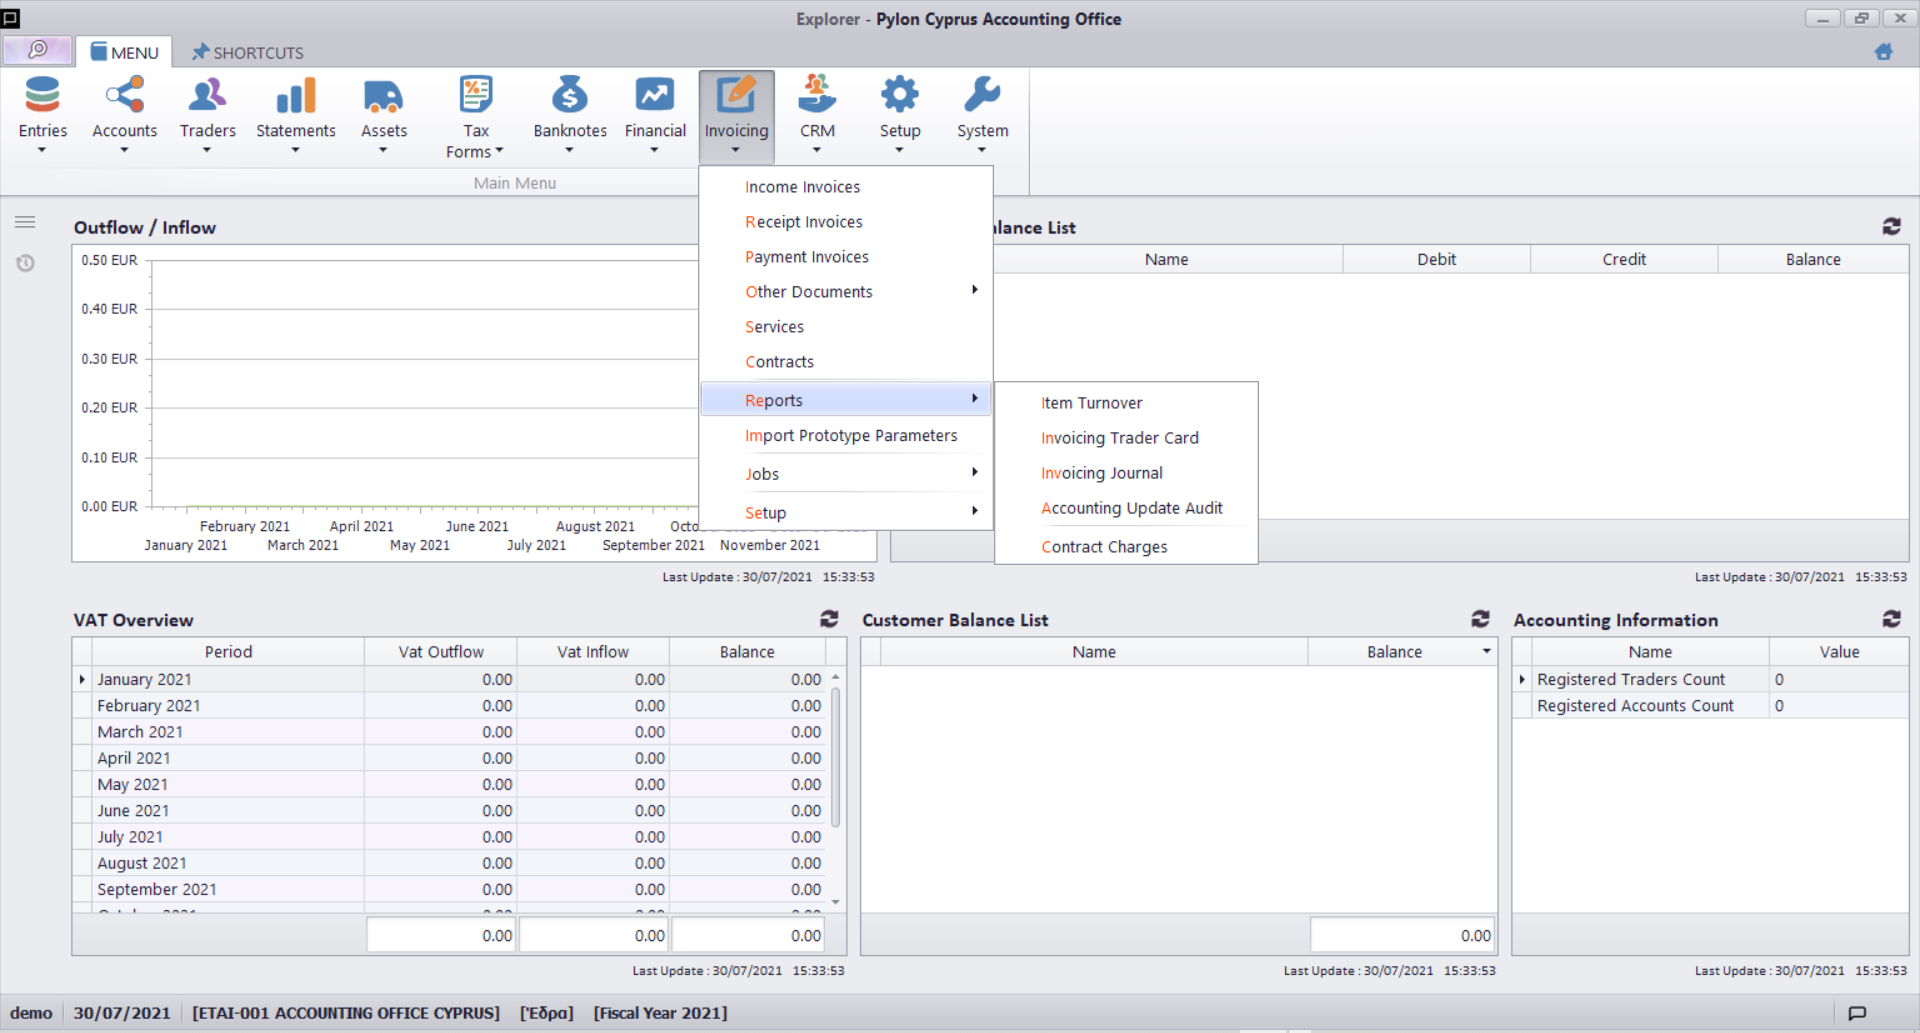Click the CRM ribbon icon
This screenshot has height=1033, width=1920.
(817, 96)
